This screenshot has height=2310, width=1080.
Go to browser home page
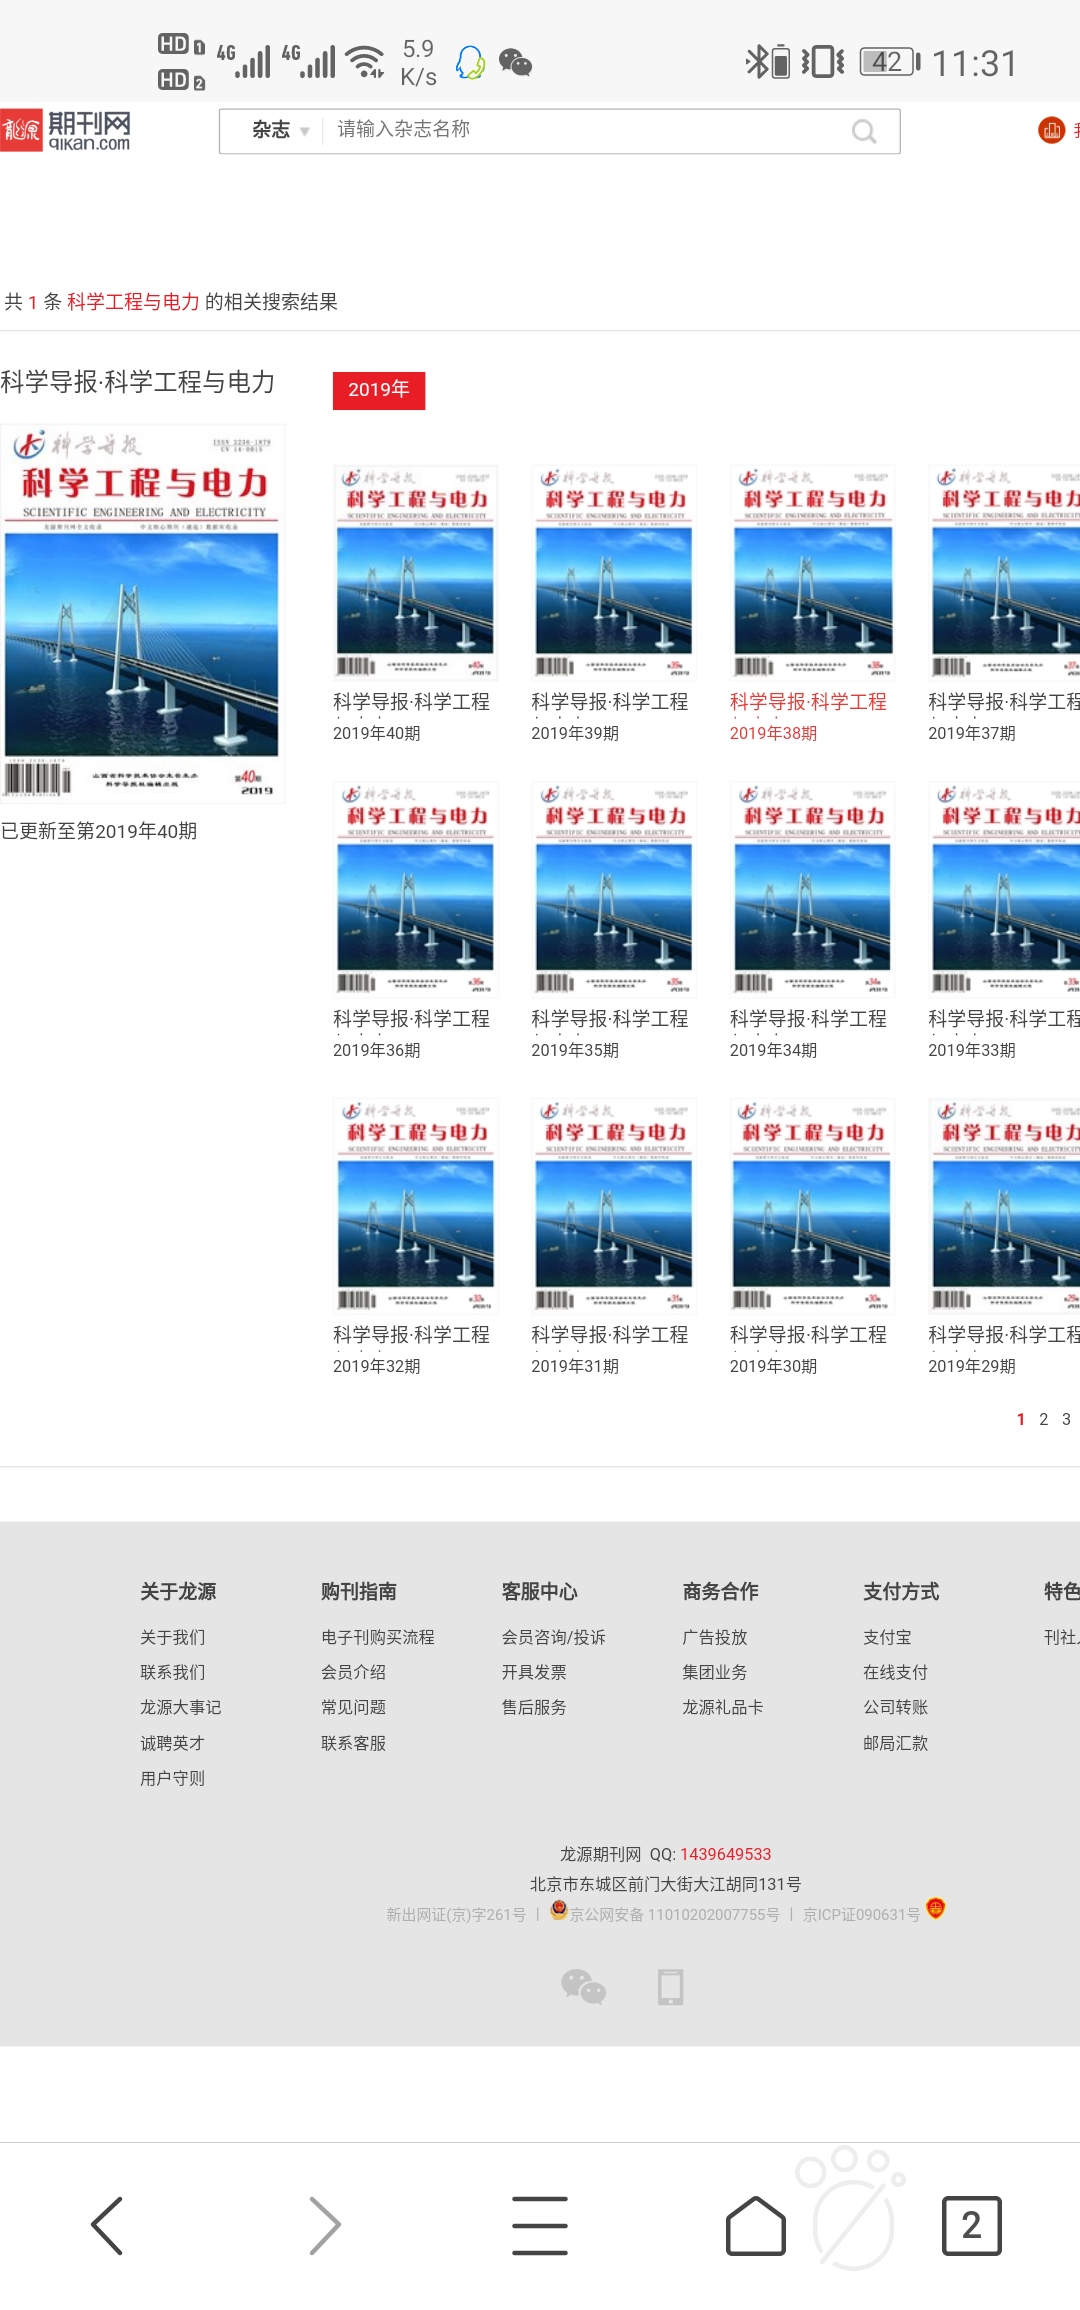pyautogui.click(x=755, y=2225)
